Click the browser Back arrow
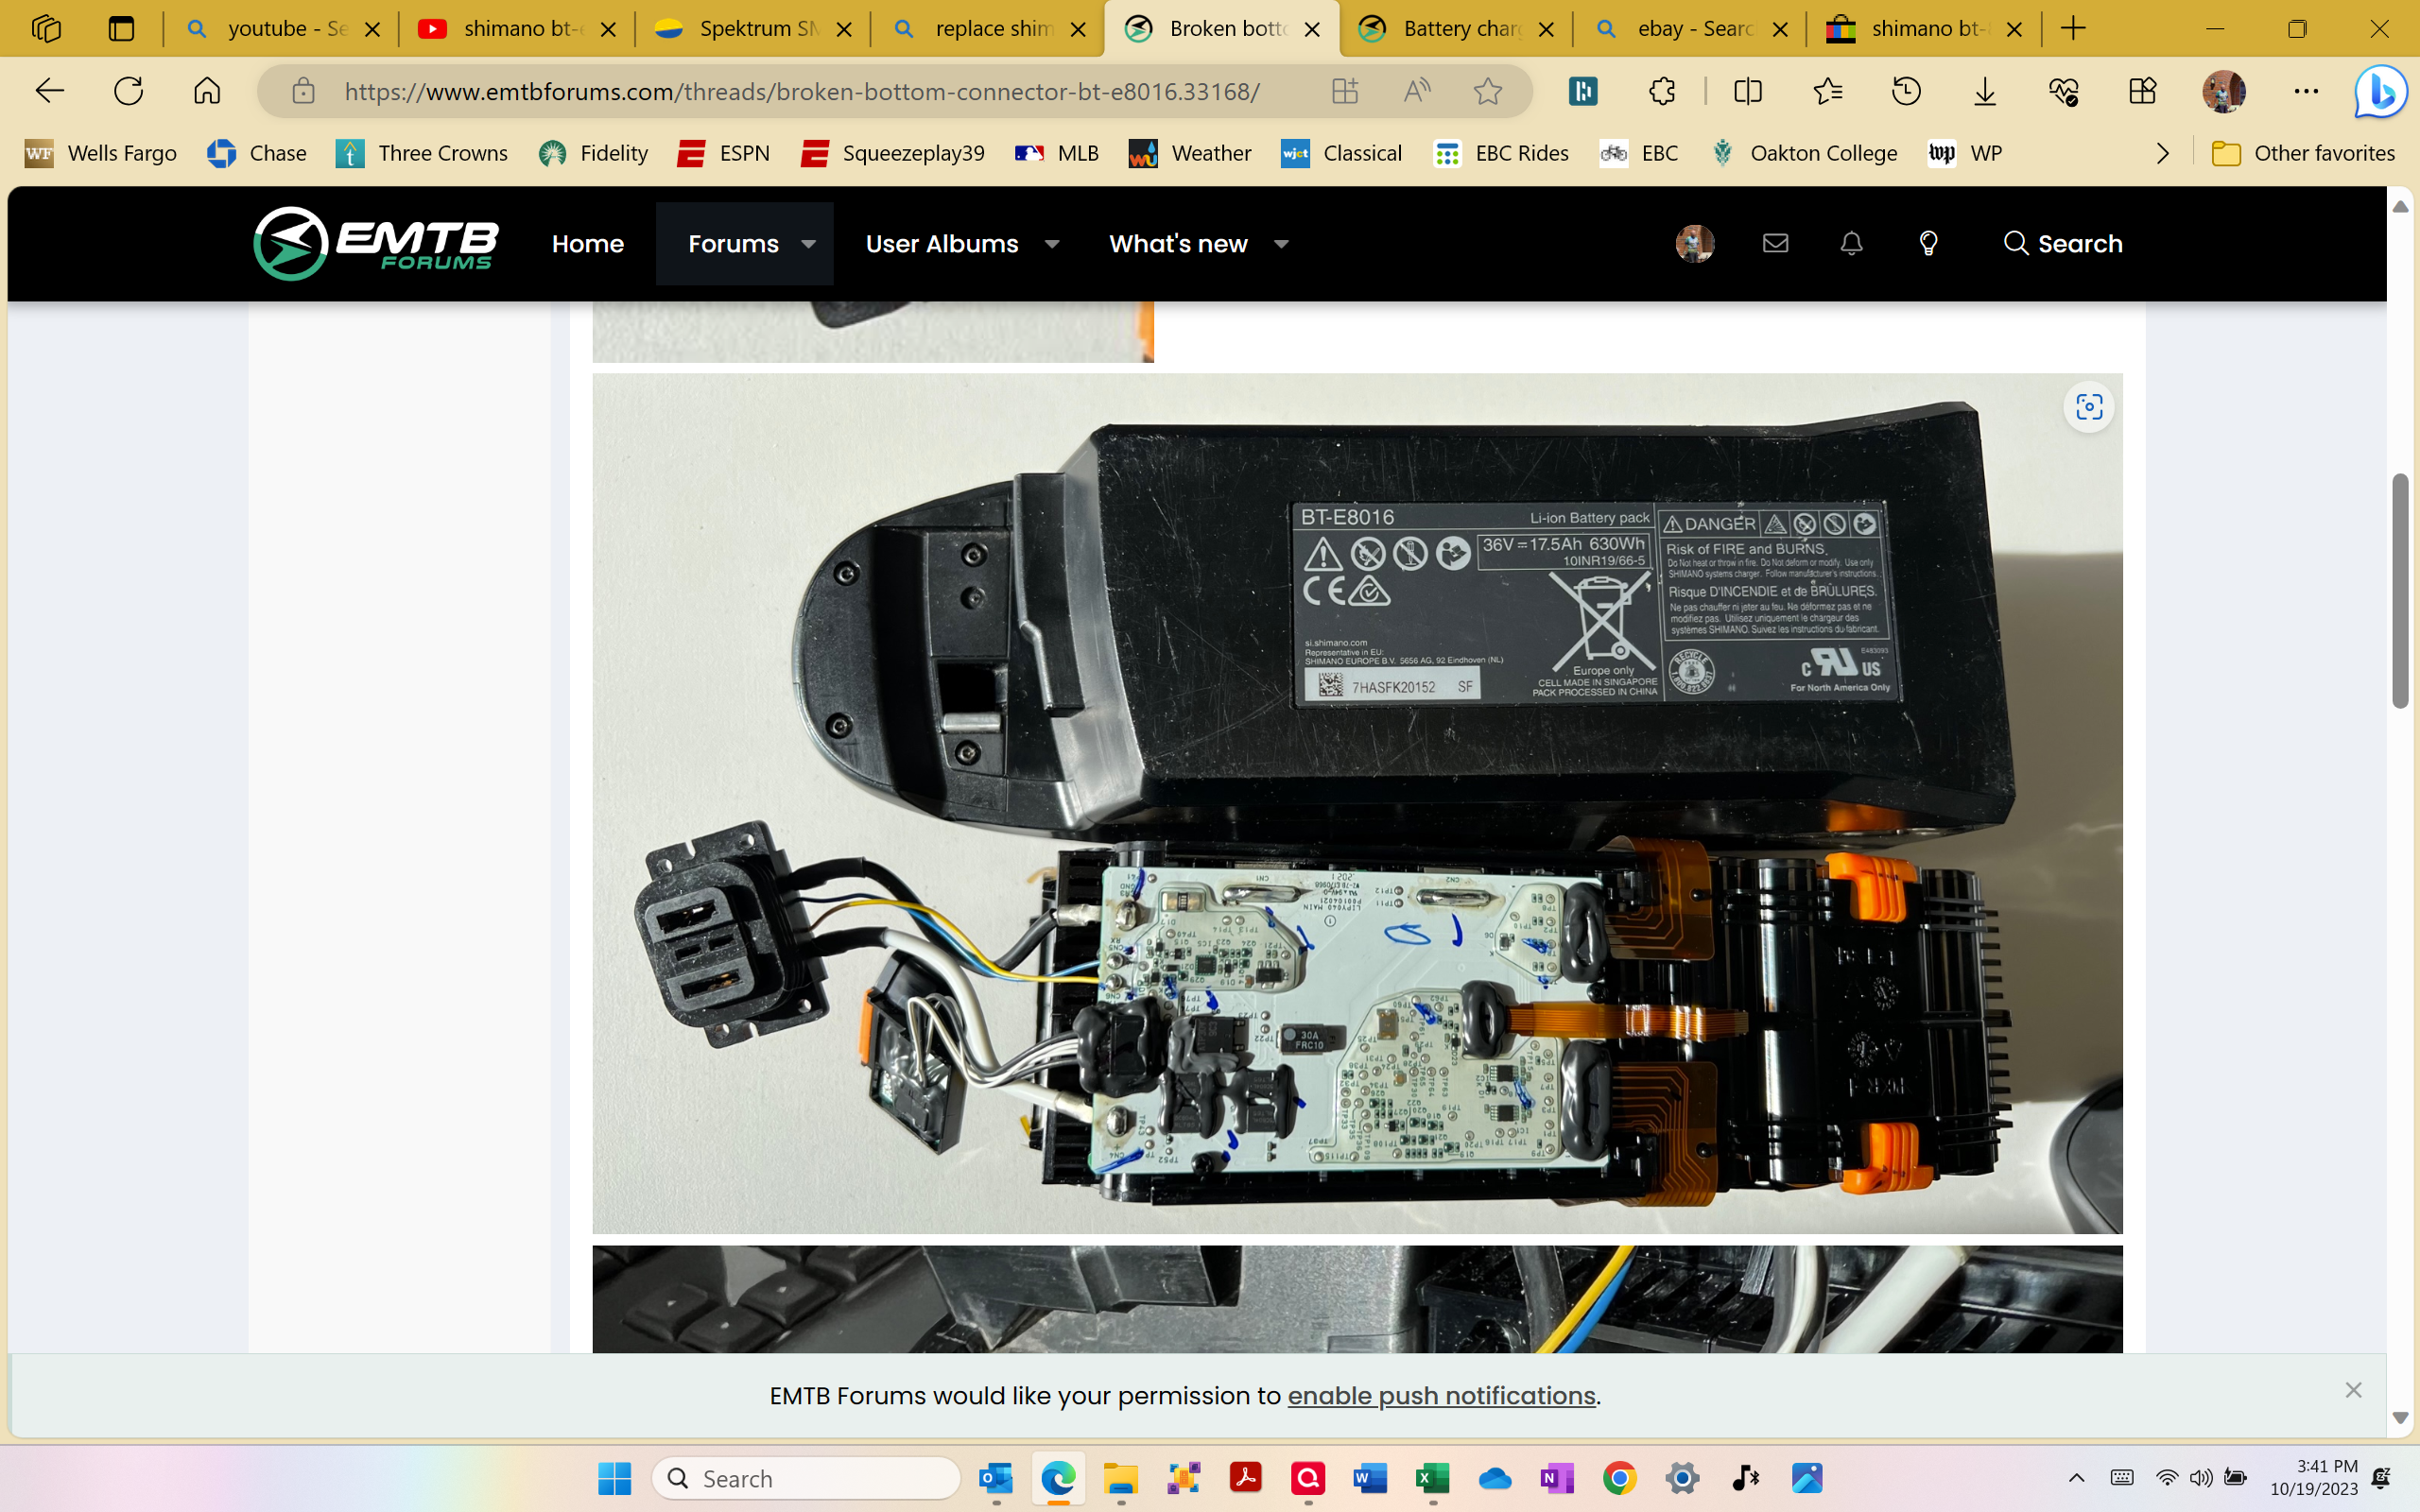Screen dimensions: 2420x1512 tap(49, 91)
